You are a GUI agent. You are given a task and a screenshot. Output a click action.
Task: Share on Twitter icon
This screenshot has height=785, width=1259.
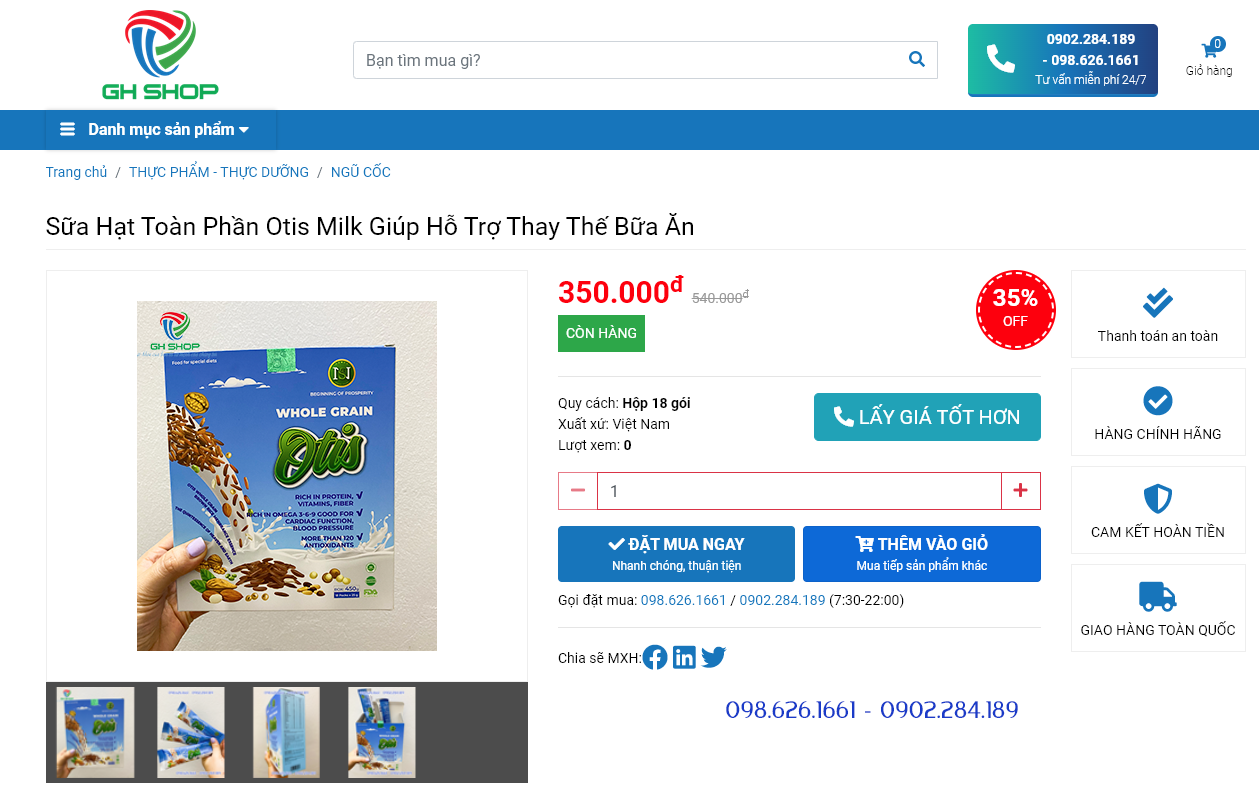(x=713, y=657)
